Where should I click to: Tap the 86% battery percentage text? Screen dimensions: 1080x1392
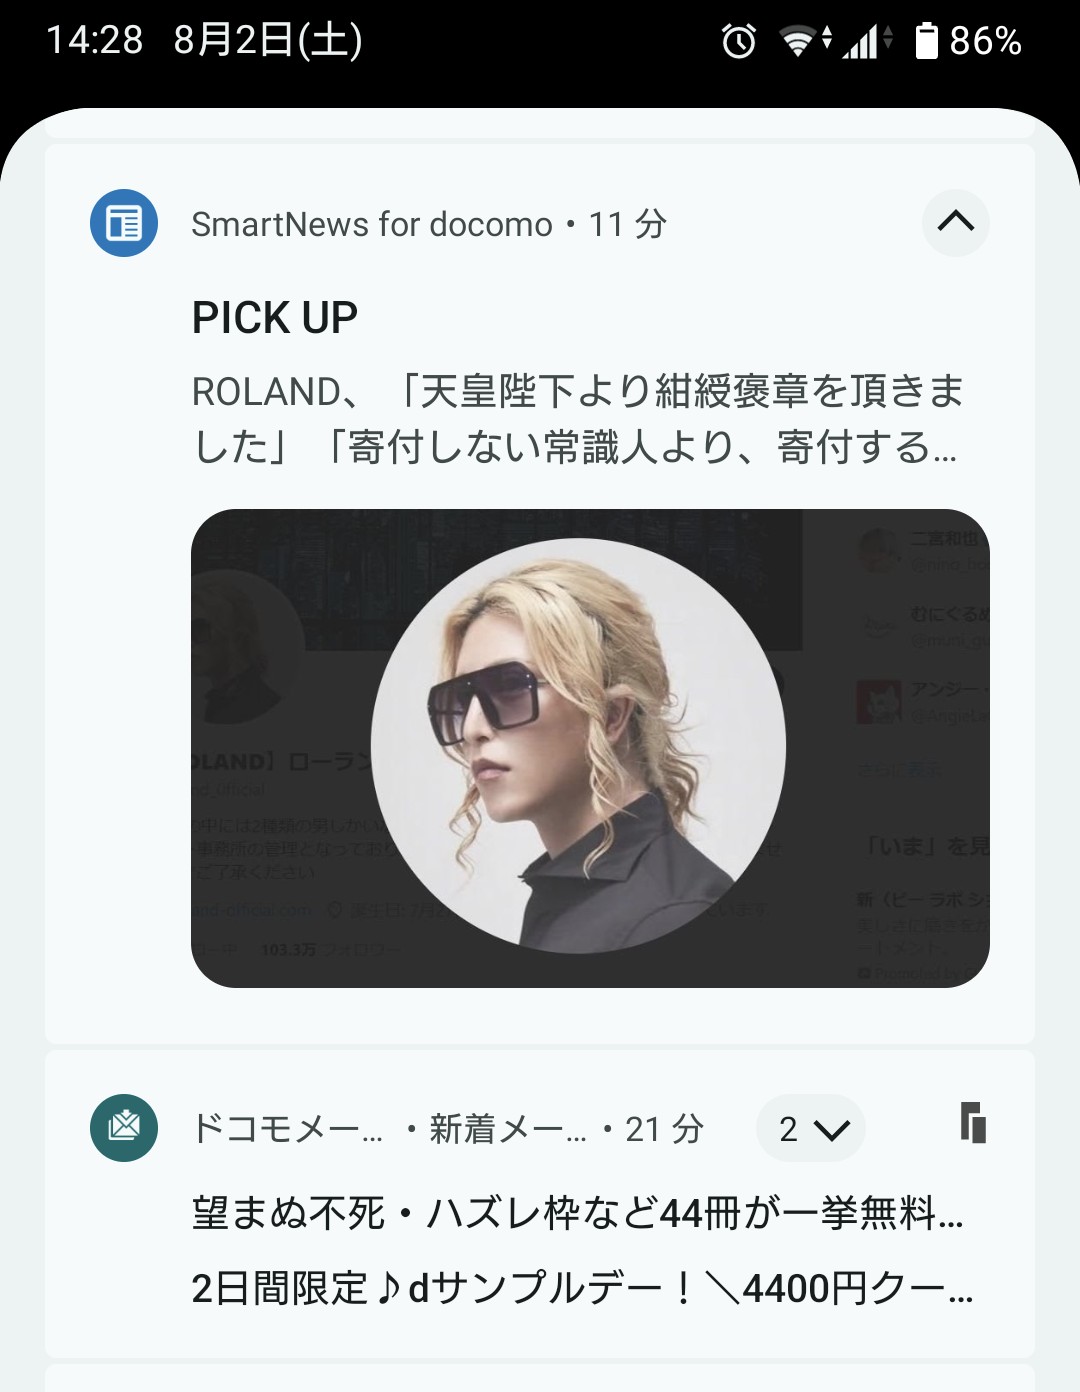[986, 41]
